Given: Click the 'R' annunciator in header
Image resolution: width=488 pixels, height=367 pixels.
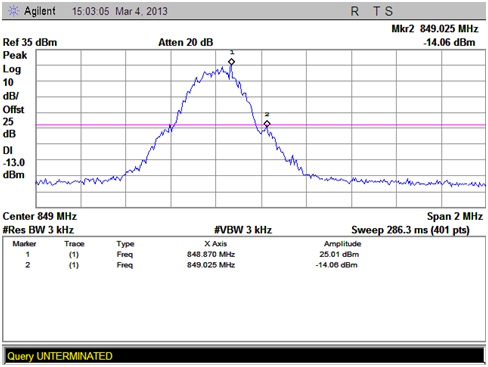Looking at the screenshot, I should click(x=355, y=11).
